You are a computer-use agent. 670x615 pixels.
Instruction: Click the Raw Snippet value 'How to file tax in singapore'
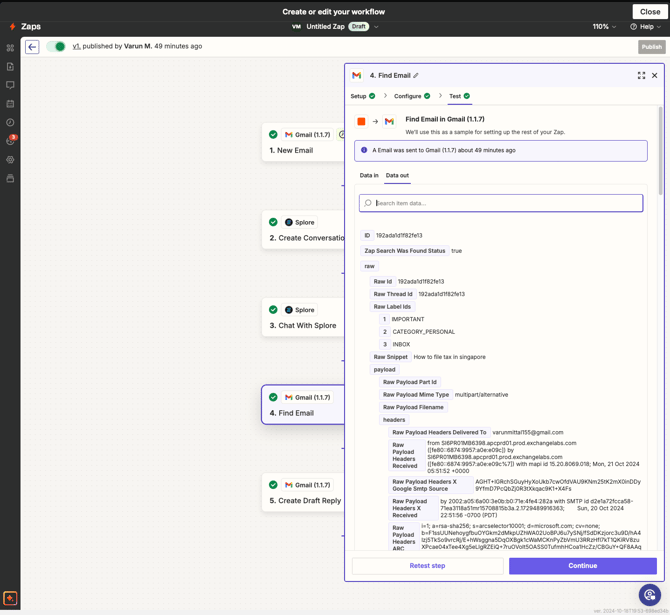point(450,357)
